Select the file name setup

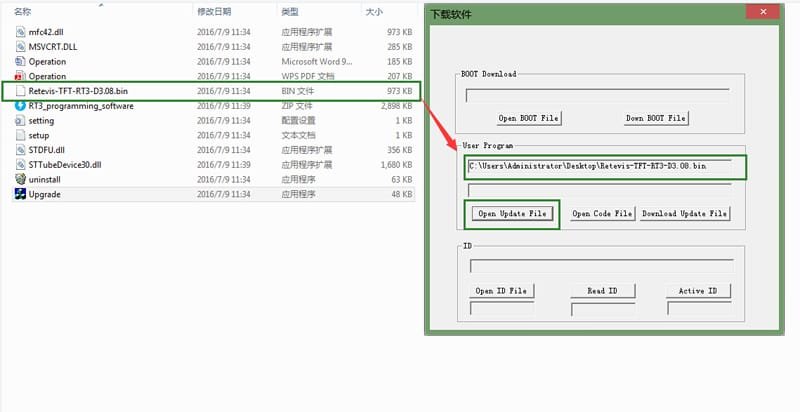(x=39, y=135)
